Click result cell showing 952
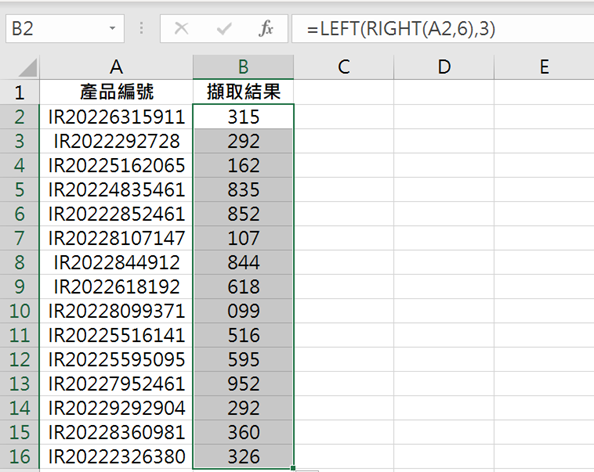Screen dimensions: 594x472 click(243, 383)
